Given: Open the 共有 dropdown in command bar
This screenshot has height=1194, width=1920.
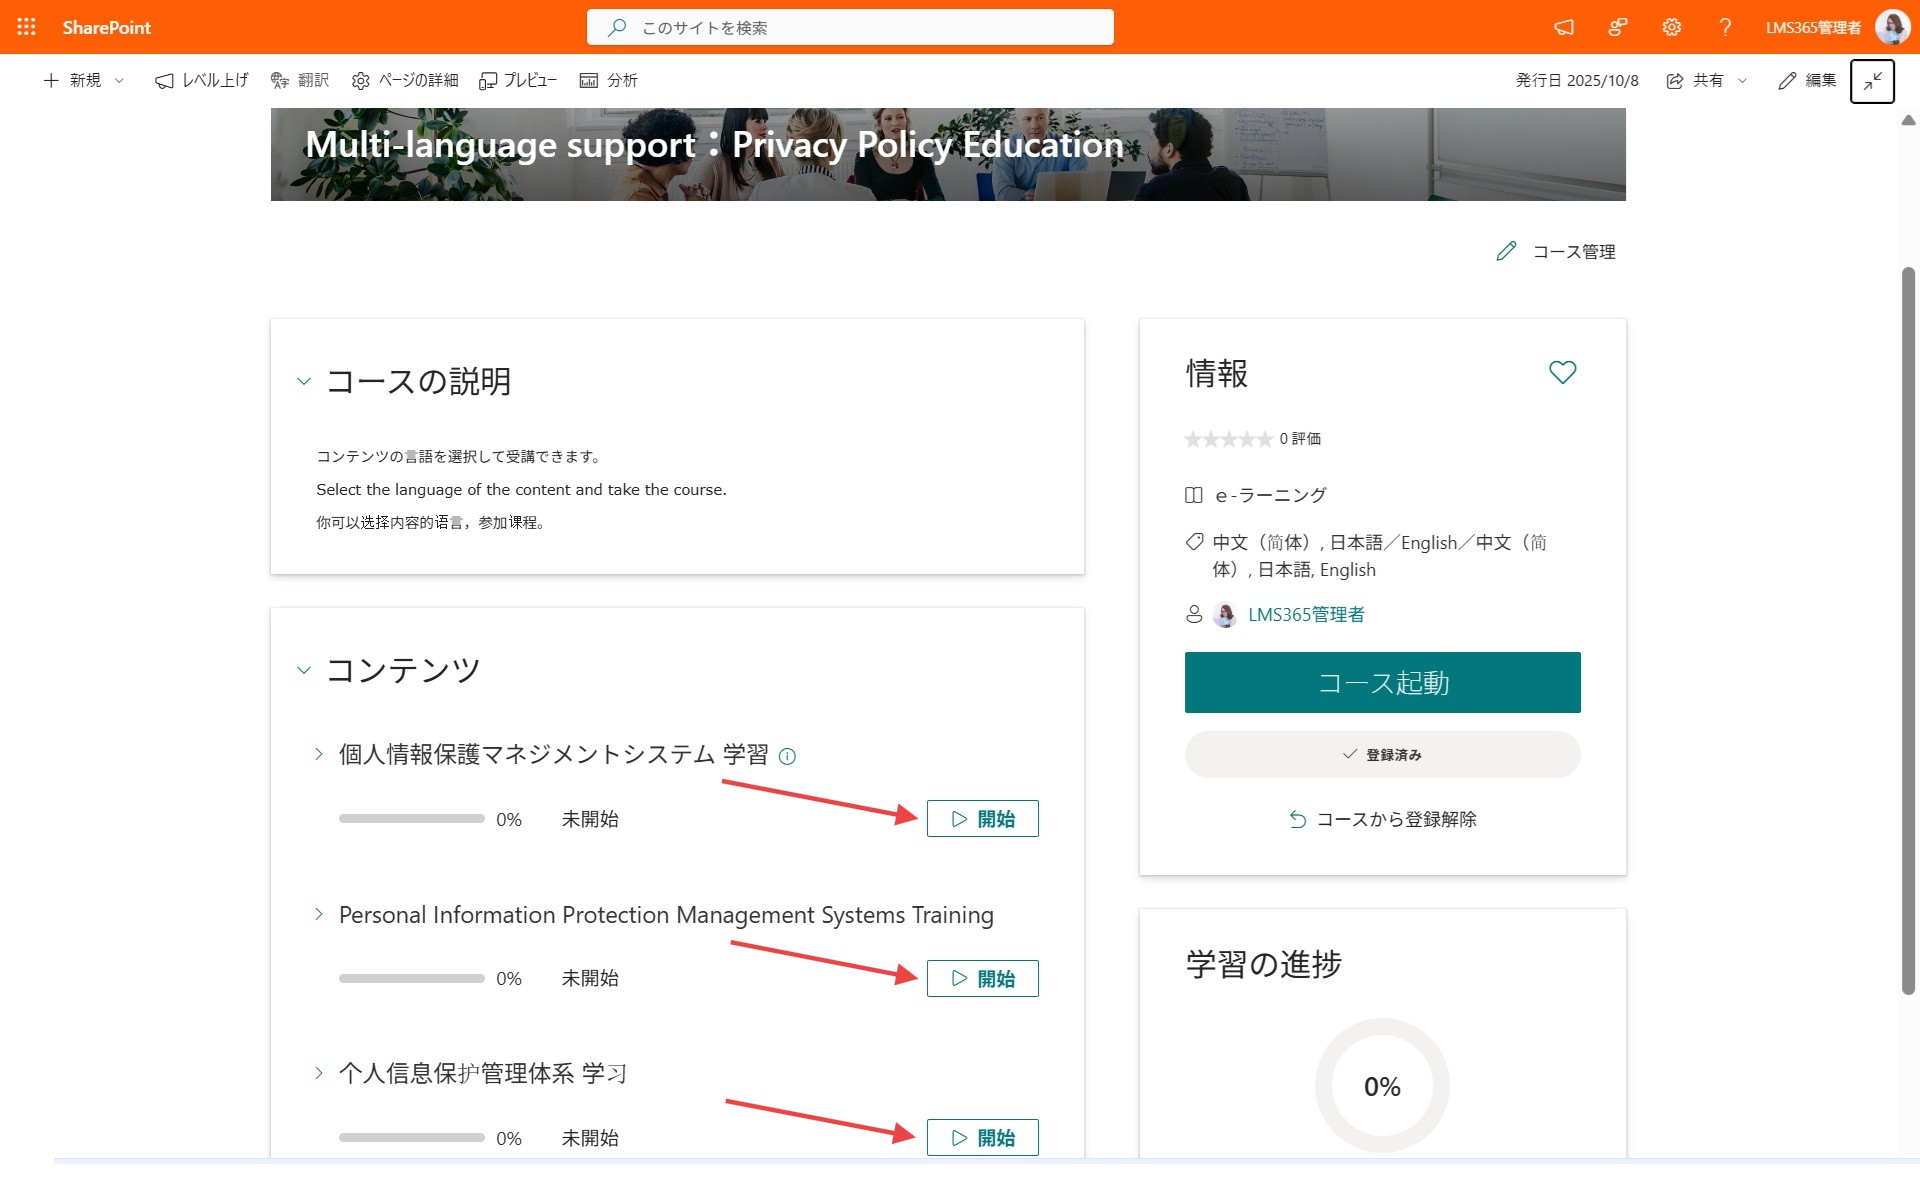Looking at the screenshot, I should 1706,80.
